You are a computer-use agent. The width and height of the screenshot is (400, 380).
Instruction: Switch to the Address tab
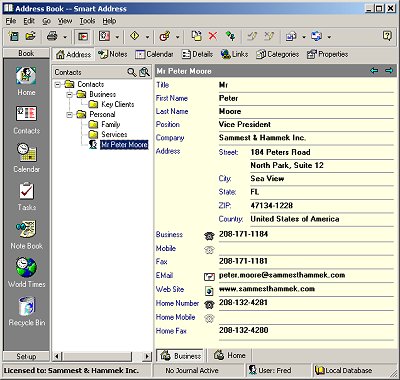tap(73, 54)
